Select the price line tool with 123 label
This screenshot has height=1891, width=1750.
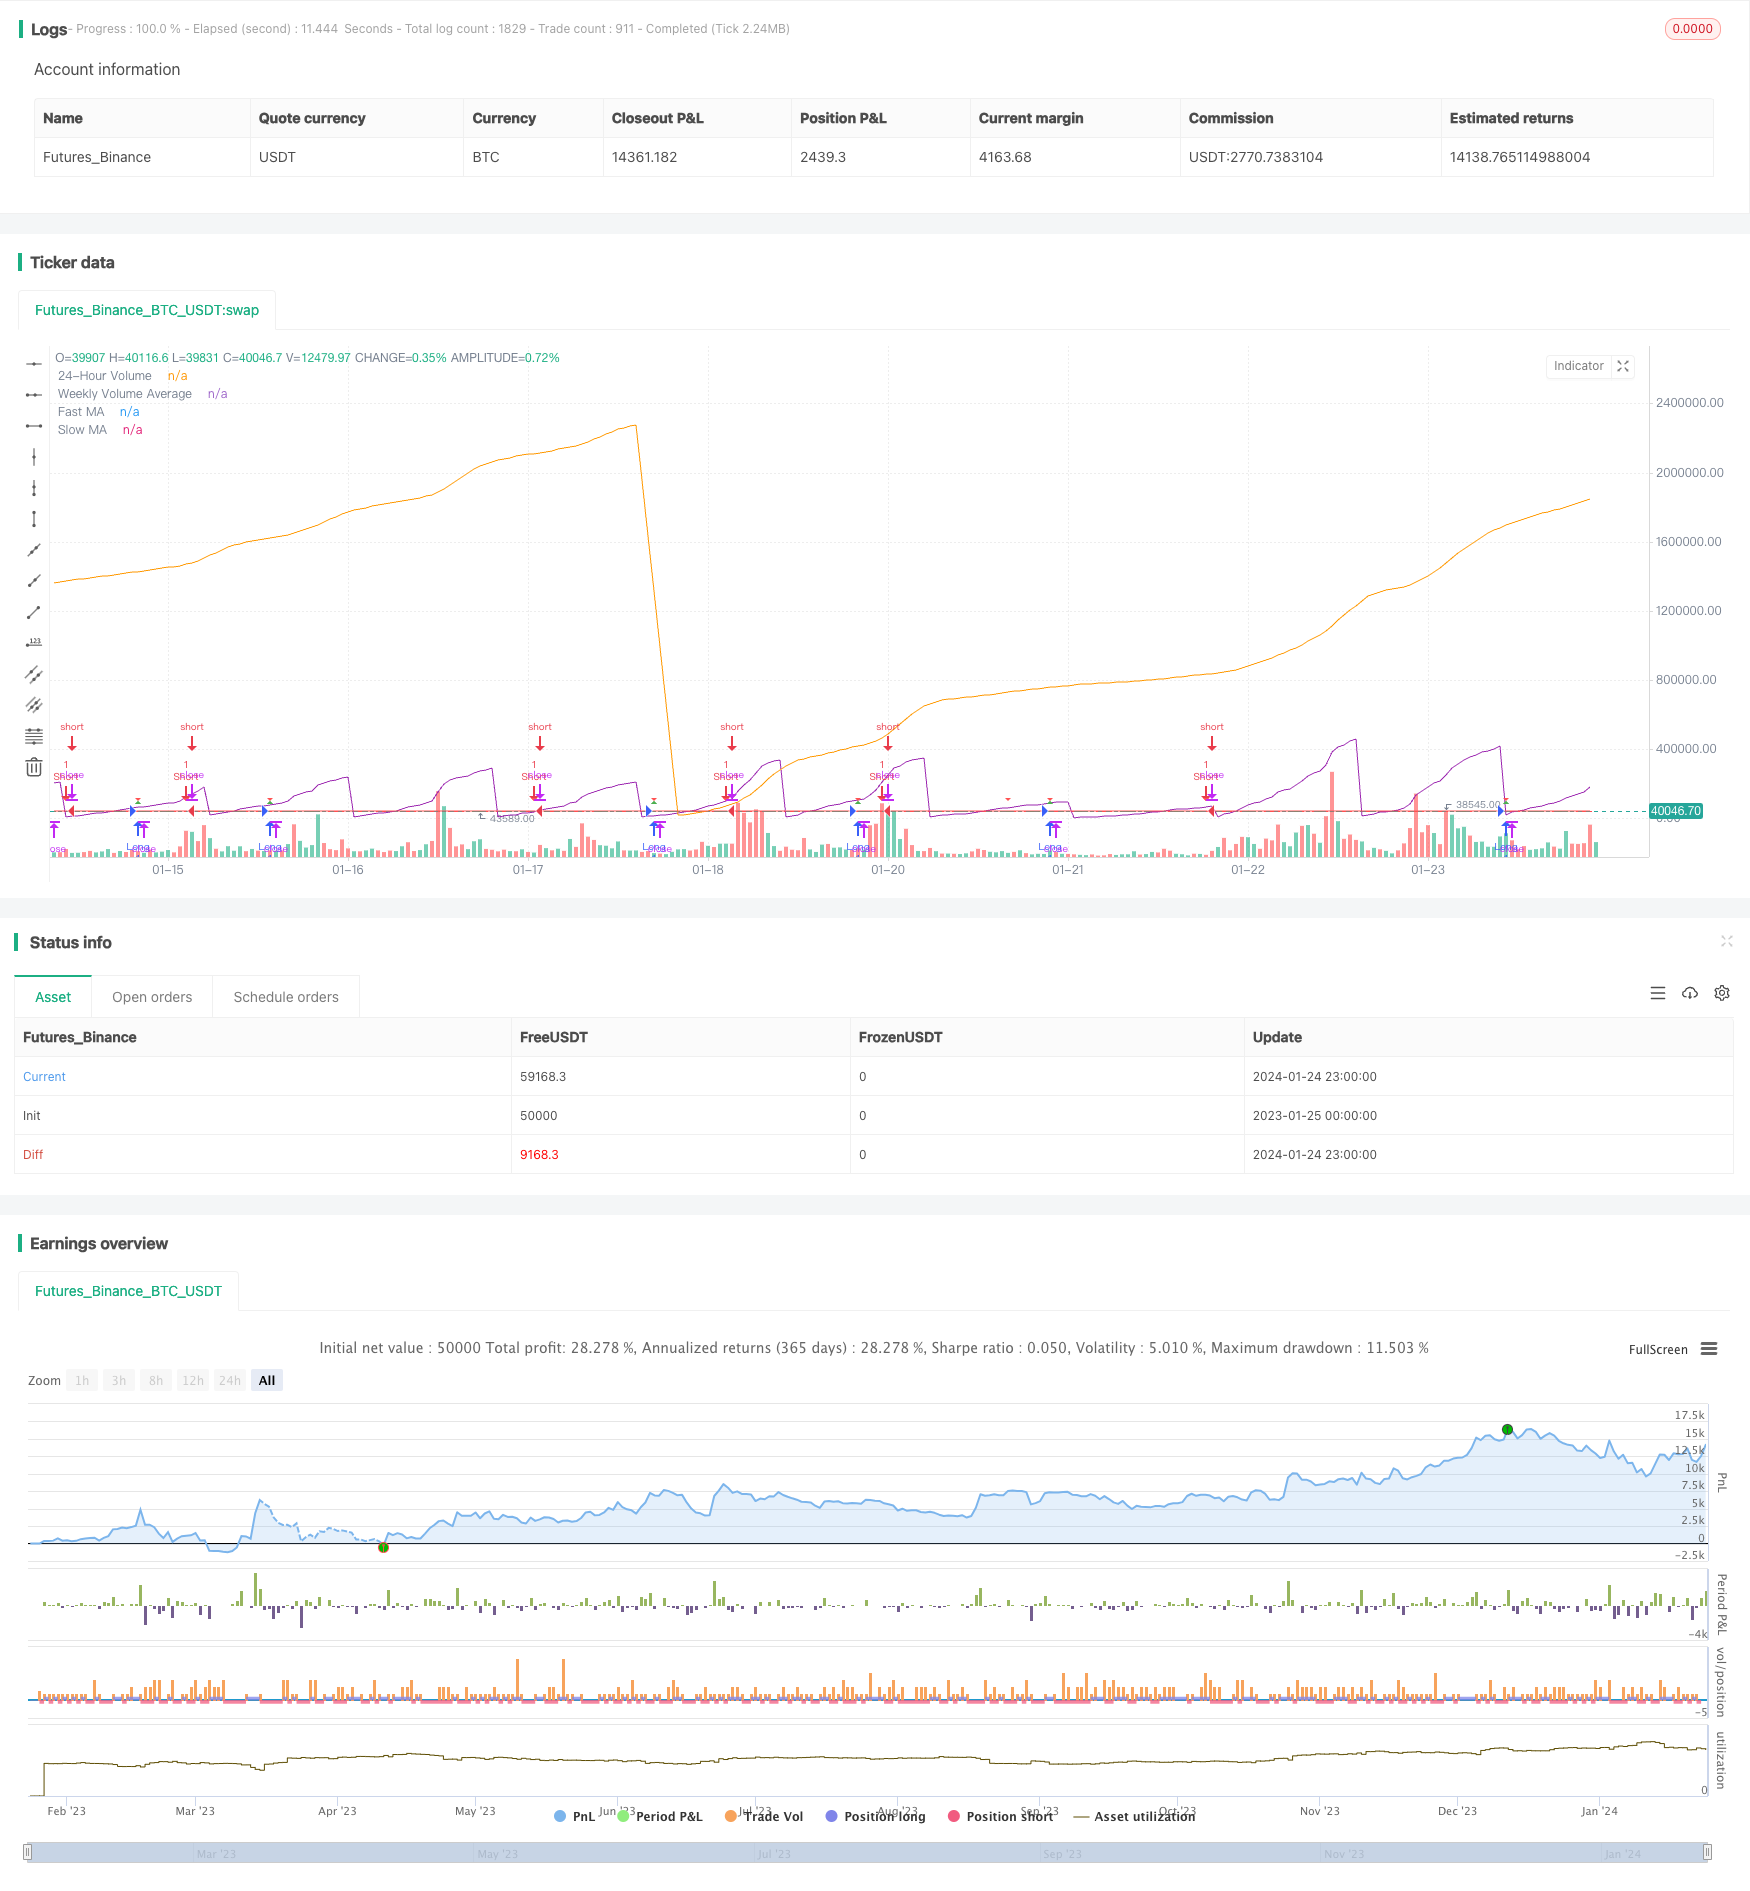[x=34, y=643]
